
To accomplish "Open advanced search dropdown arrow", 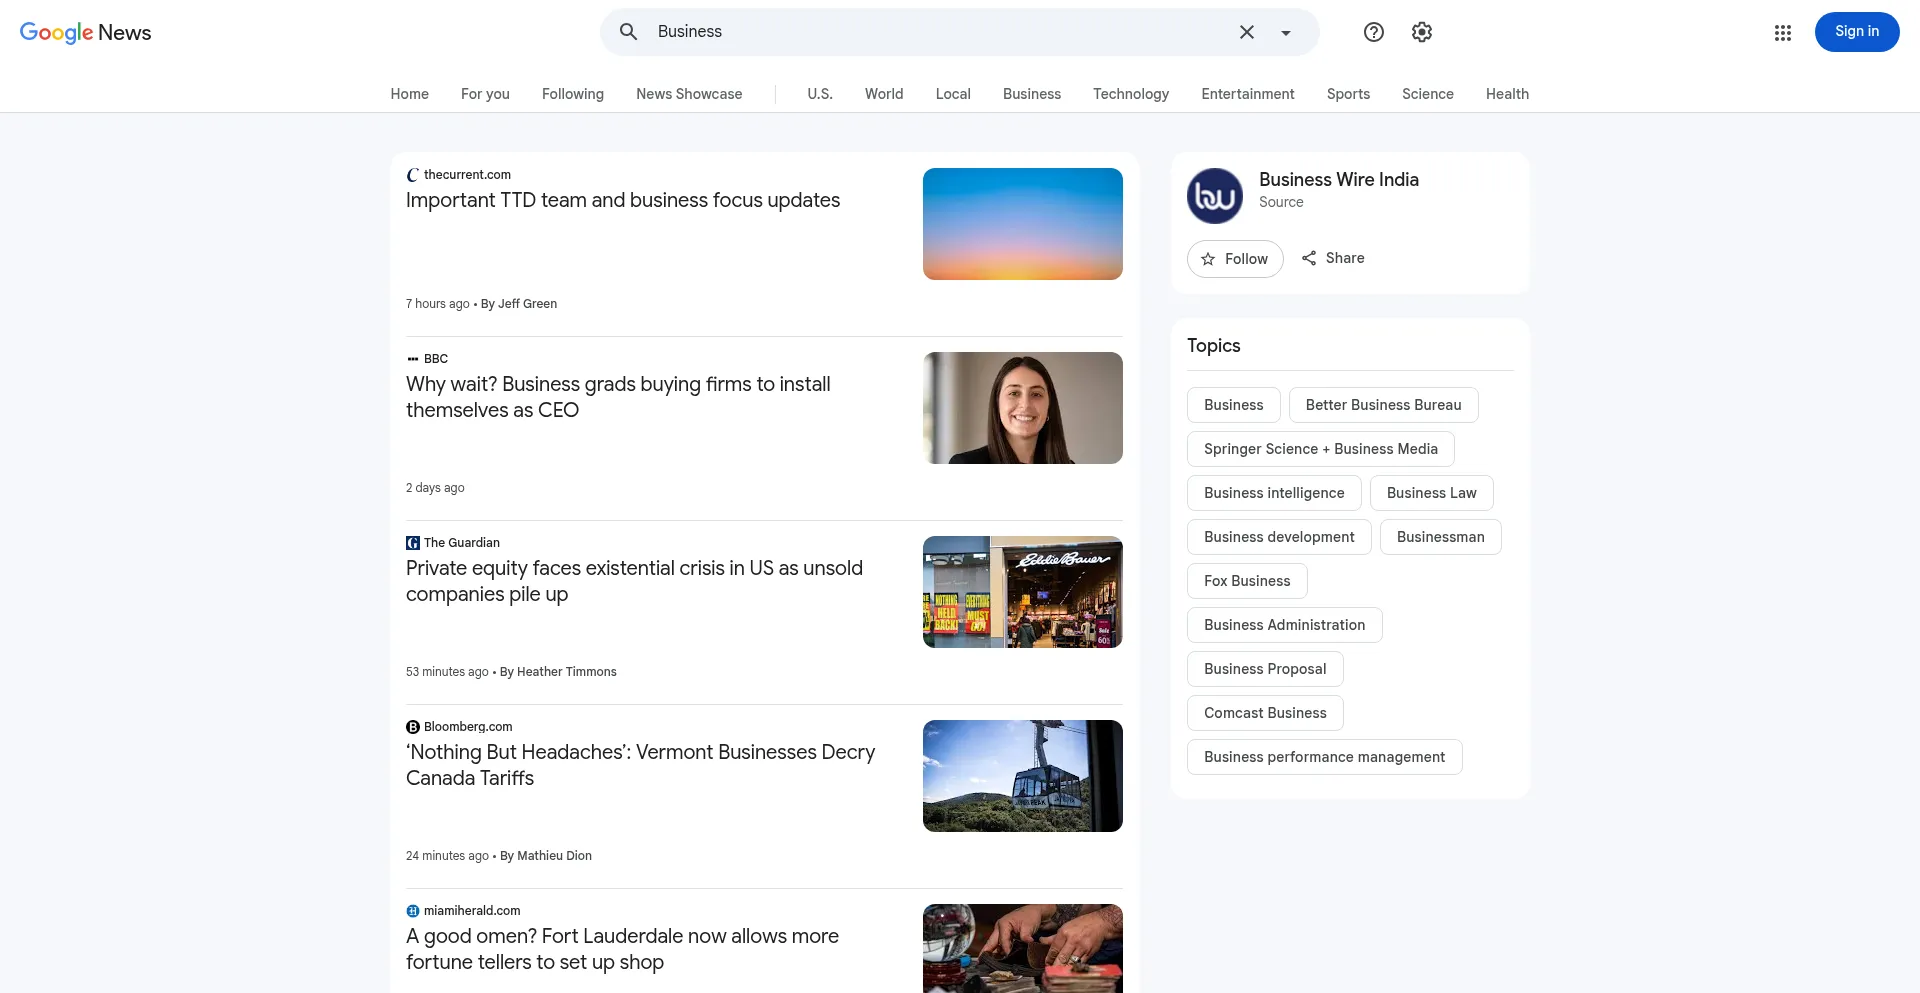I will click(1286, 33).
